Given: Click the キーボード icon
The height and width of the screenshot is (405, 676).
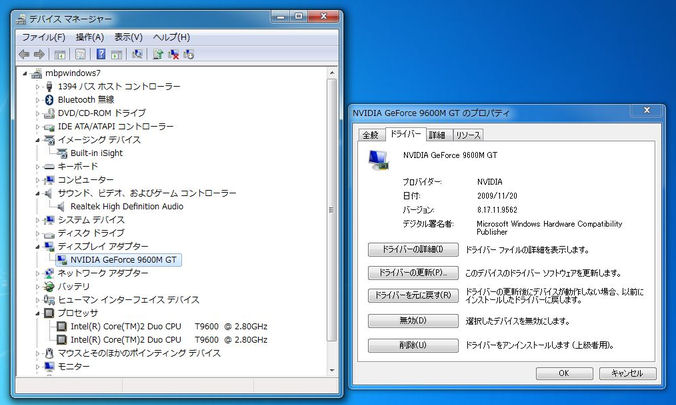Looking at the screenshot, I should click(x=49, y=166).
